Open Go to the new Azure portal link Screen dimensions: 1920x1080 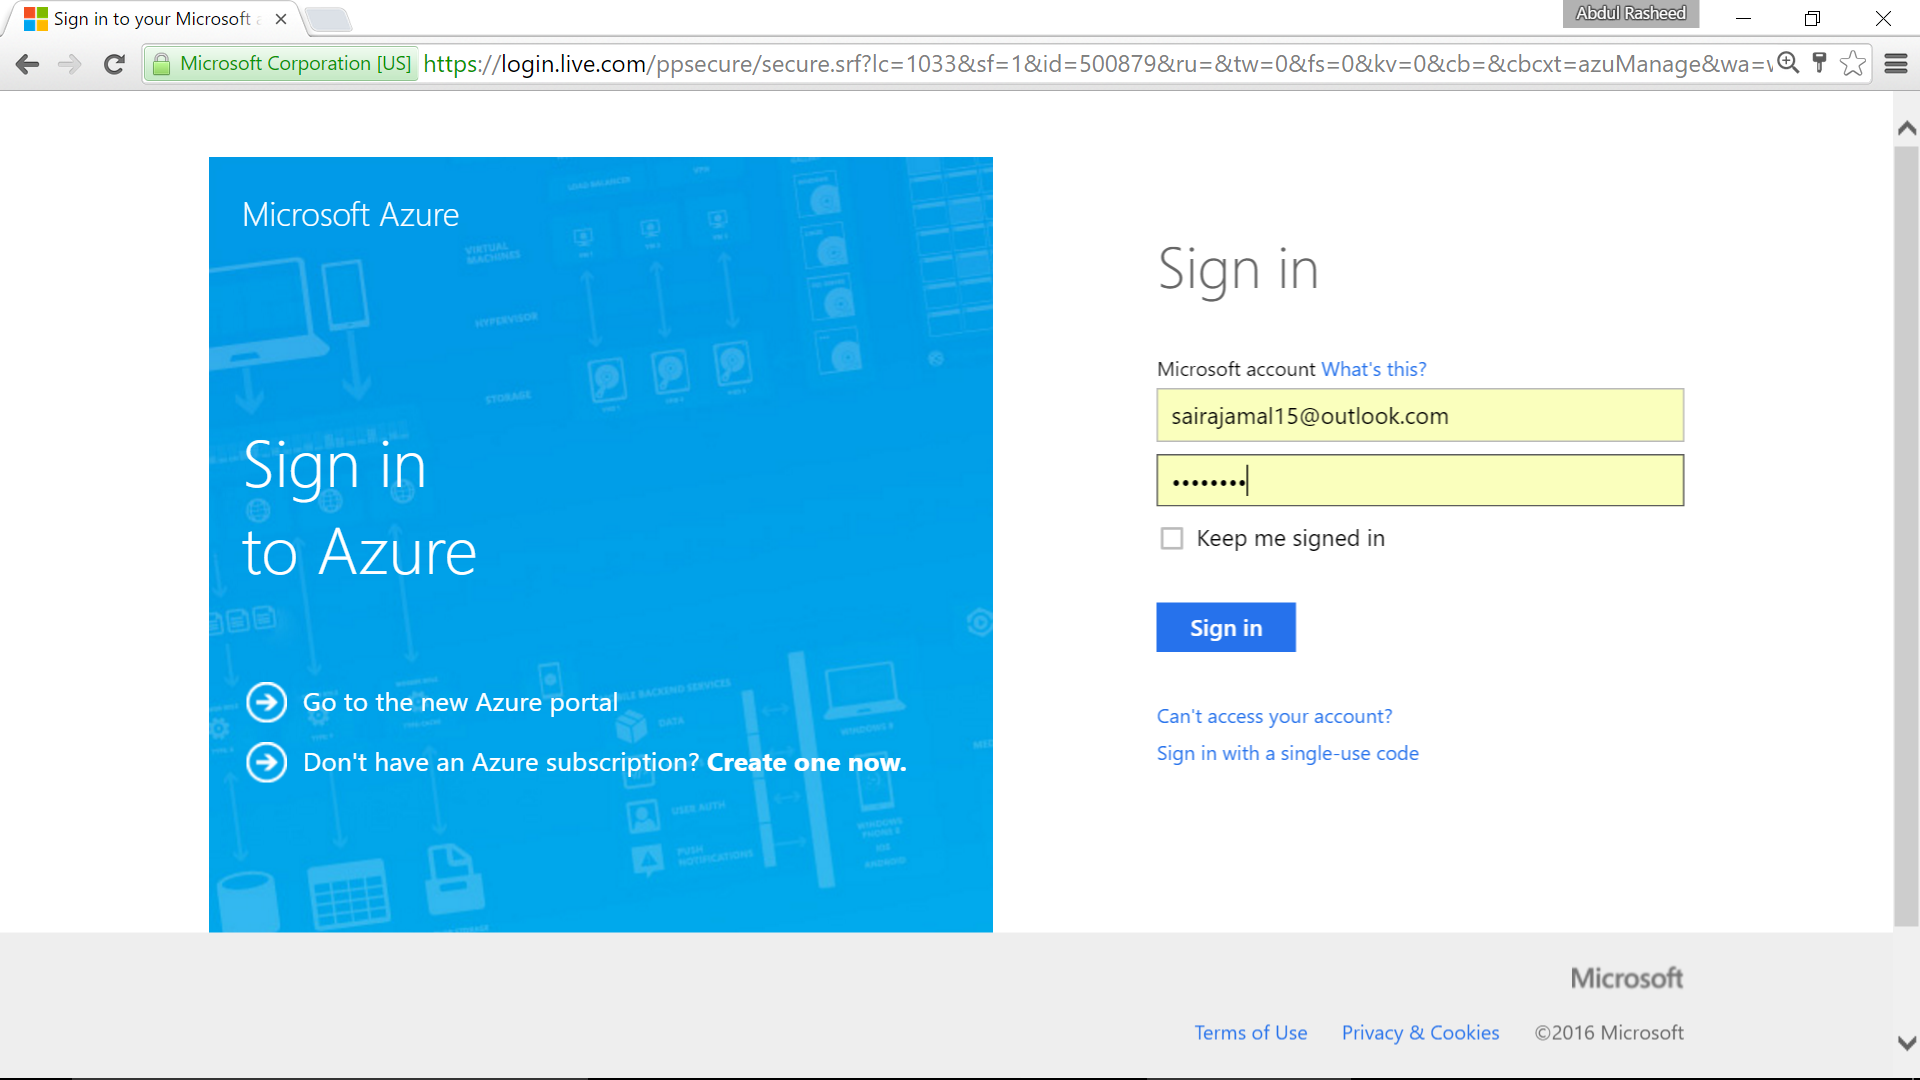click(460, 702)
